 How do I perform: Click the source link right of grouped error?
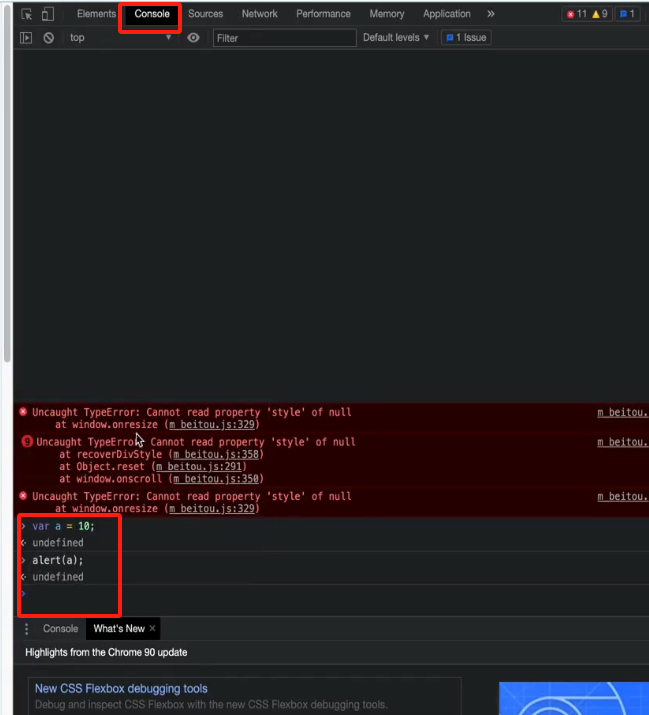(623, 442)
